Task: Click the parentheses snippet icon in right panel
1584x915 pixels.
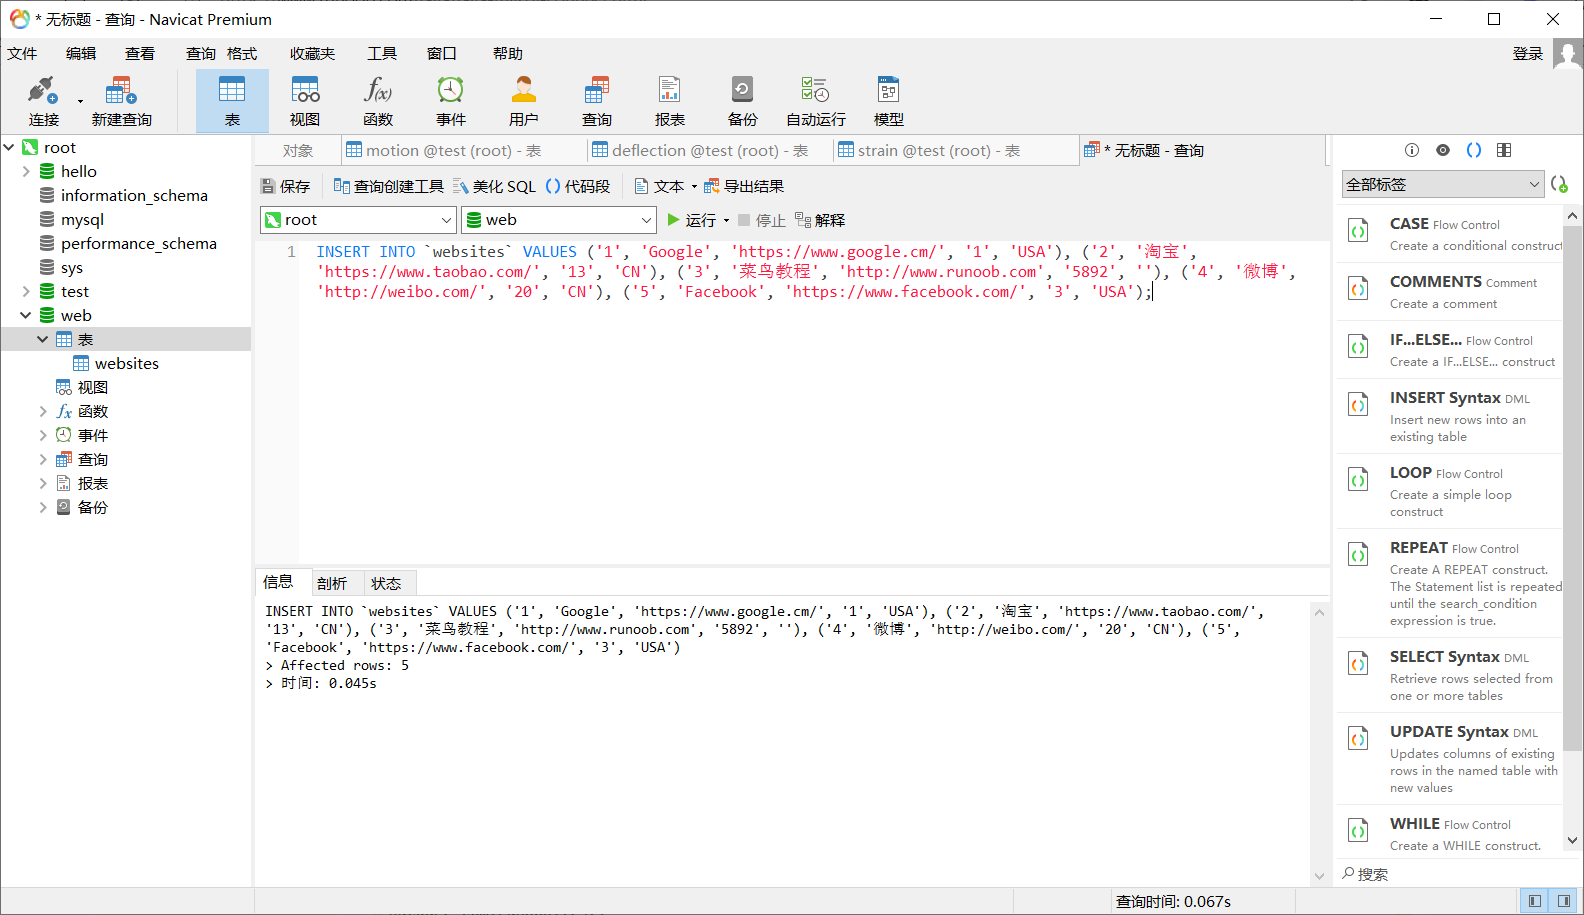Action: point(1474,150)
